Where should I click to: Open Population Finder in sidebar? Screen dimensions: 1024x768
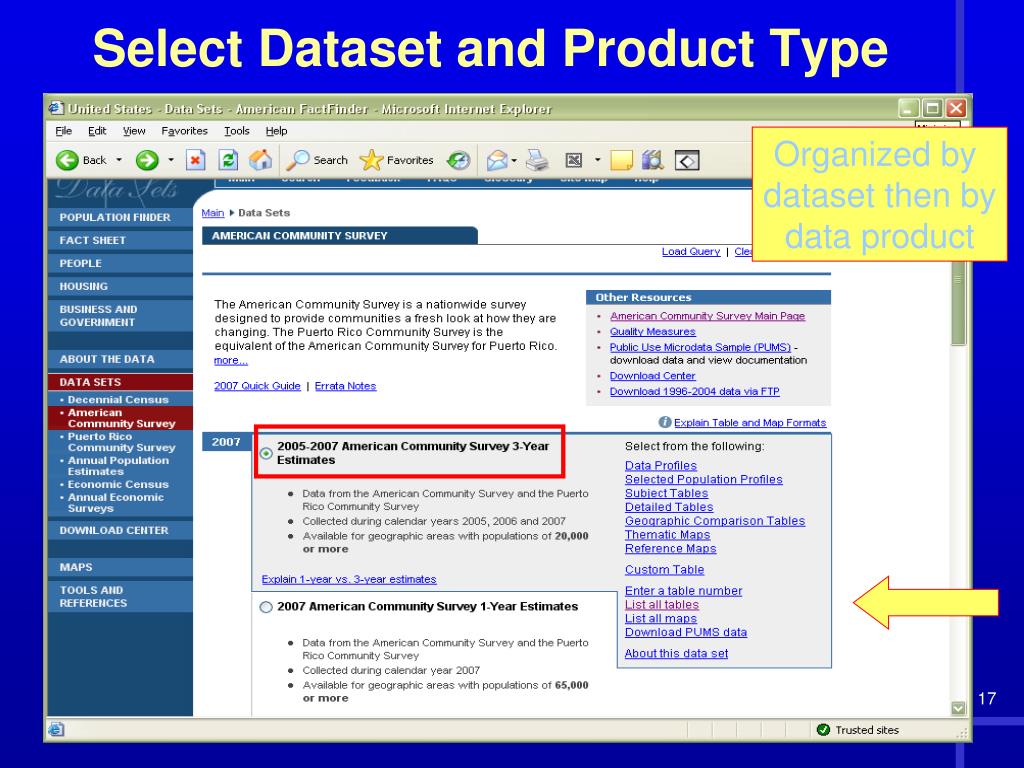pos(120,217)
